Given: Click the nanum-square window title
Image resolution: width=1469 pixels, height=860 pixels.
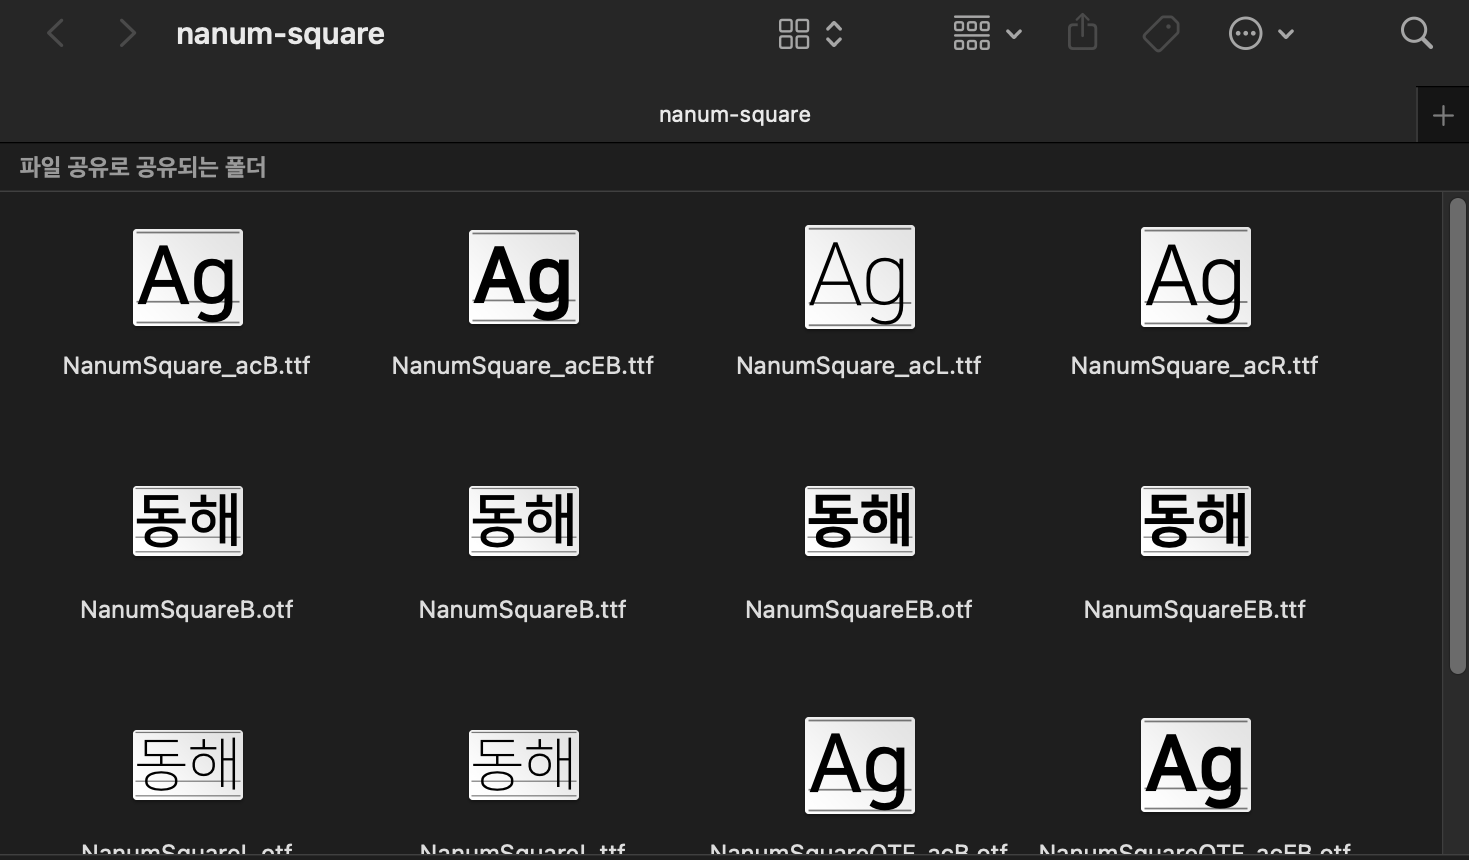Looking at the screenshot, I should pyautogui.click(x=280, y=34).
